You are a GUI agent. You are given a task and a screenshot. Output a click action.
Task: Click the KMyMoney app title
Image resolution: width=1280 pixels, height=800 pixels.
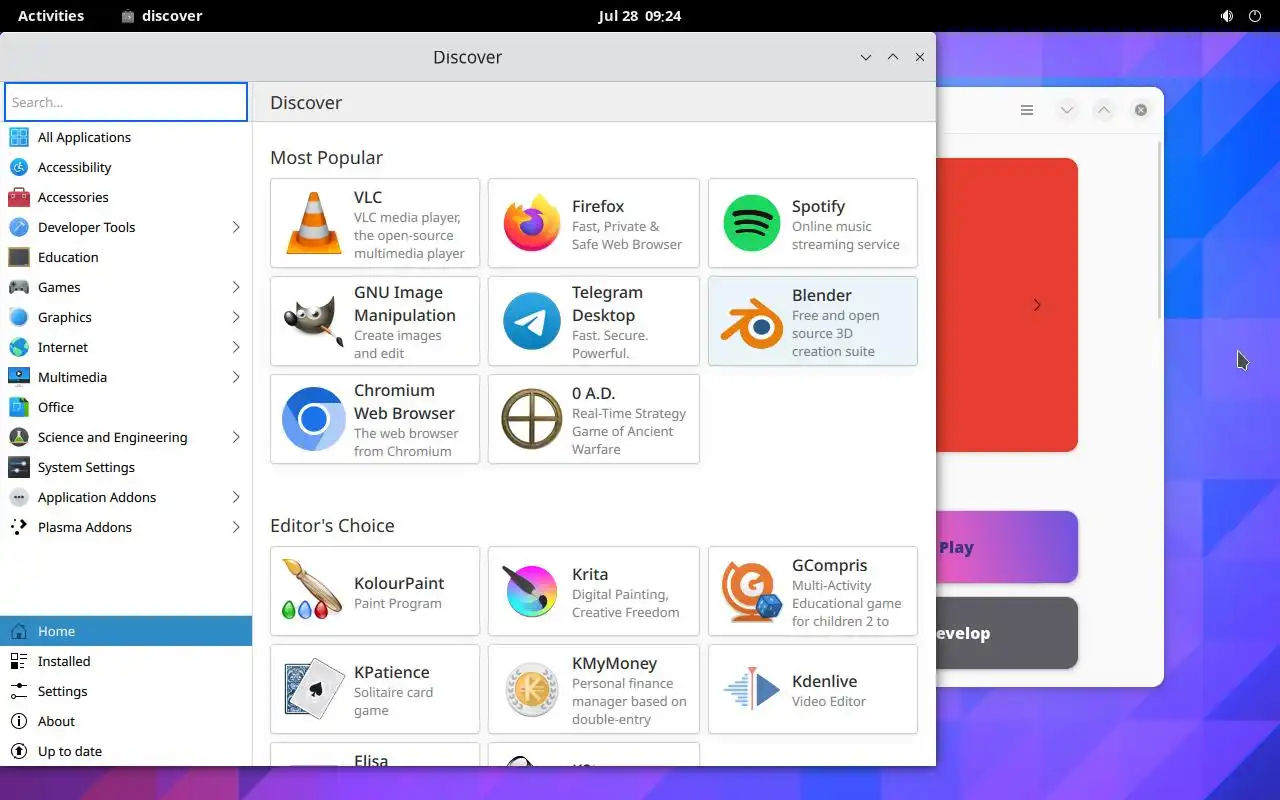coord(614,663)
